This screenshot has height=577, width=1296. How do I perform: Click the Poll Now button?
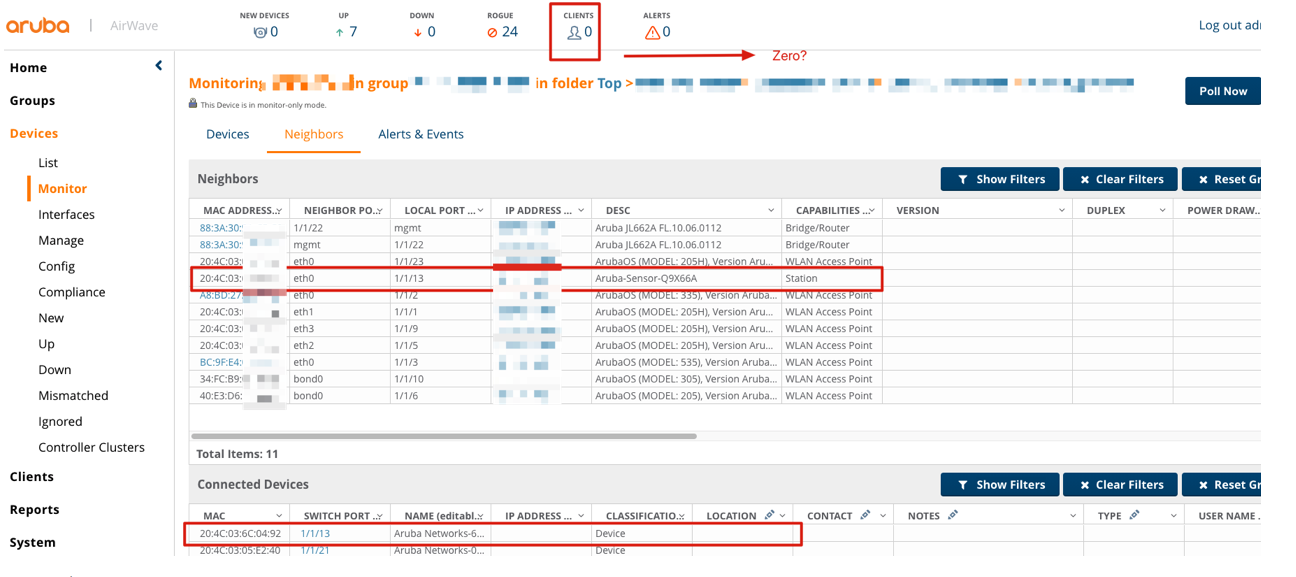pyautogui.click(x=1222, y=91)
